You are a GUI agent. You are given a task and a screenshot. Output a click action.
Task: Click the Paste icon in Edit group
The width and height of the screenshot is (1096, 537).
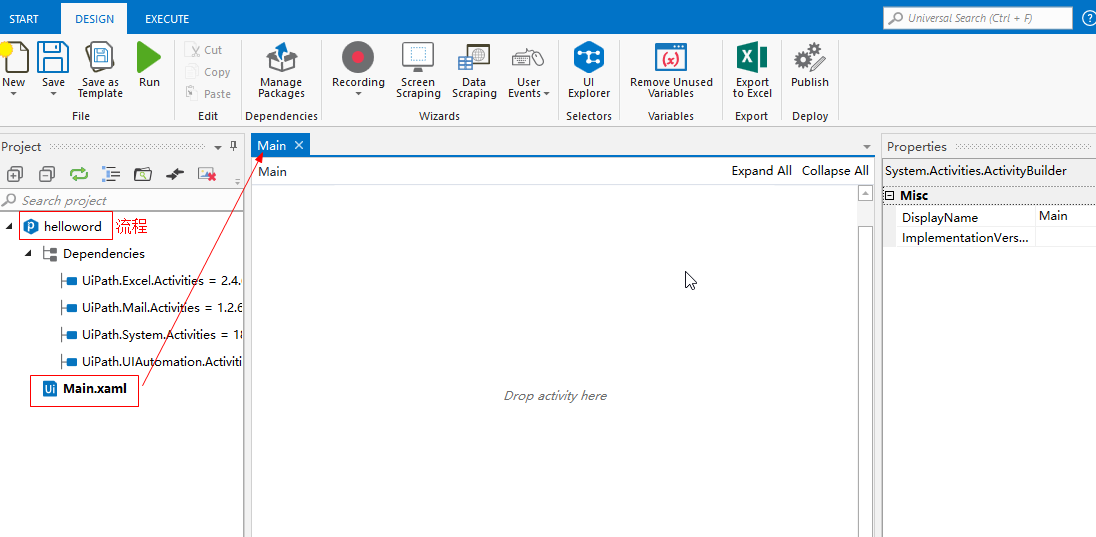[x=191, y=93]
